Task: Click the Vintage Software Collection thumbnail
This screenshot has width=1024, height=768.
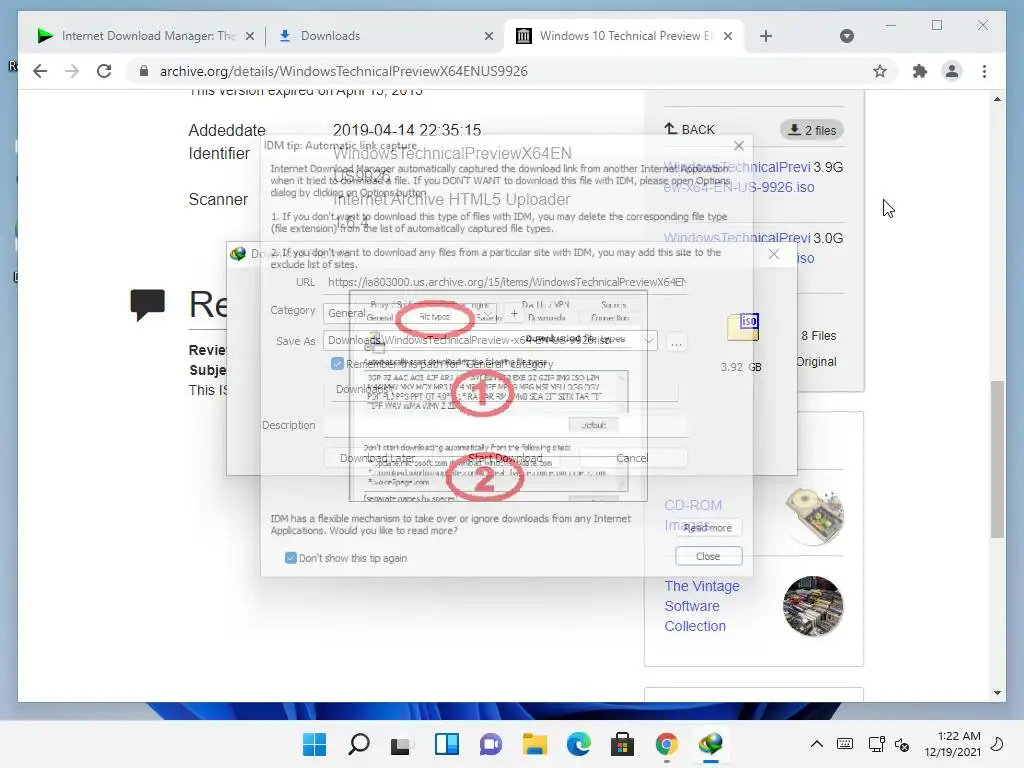Action: (x=813, y=606)
